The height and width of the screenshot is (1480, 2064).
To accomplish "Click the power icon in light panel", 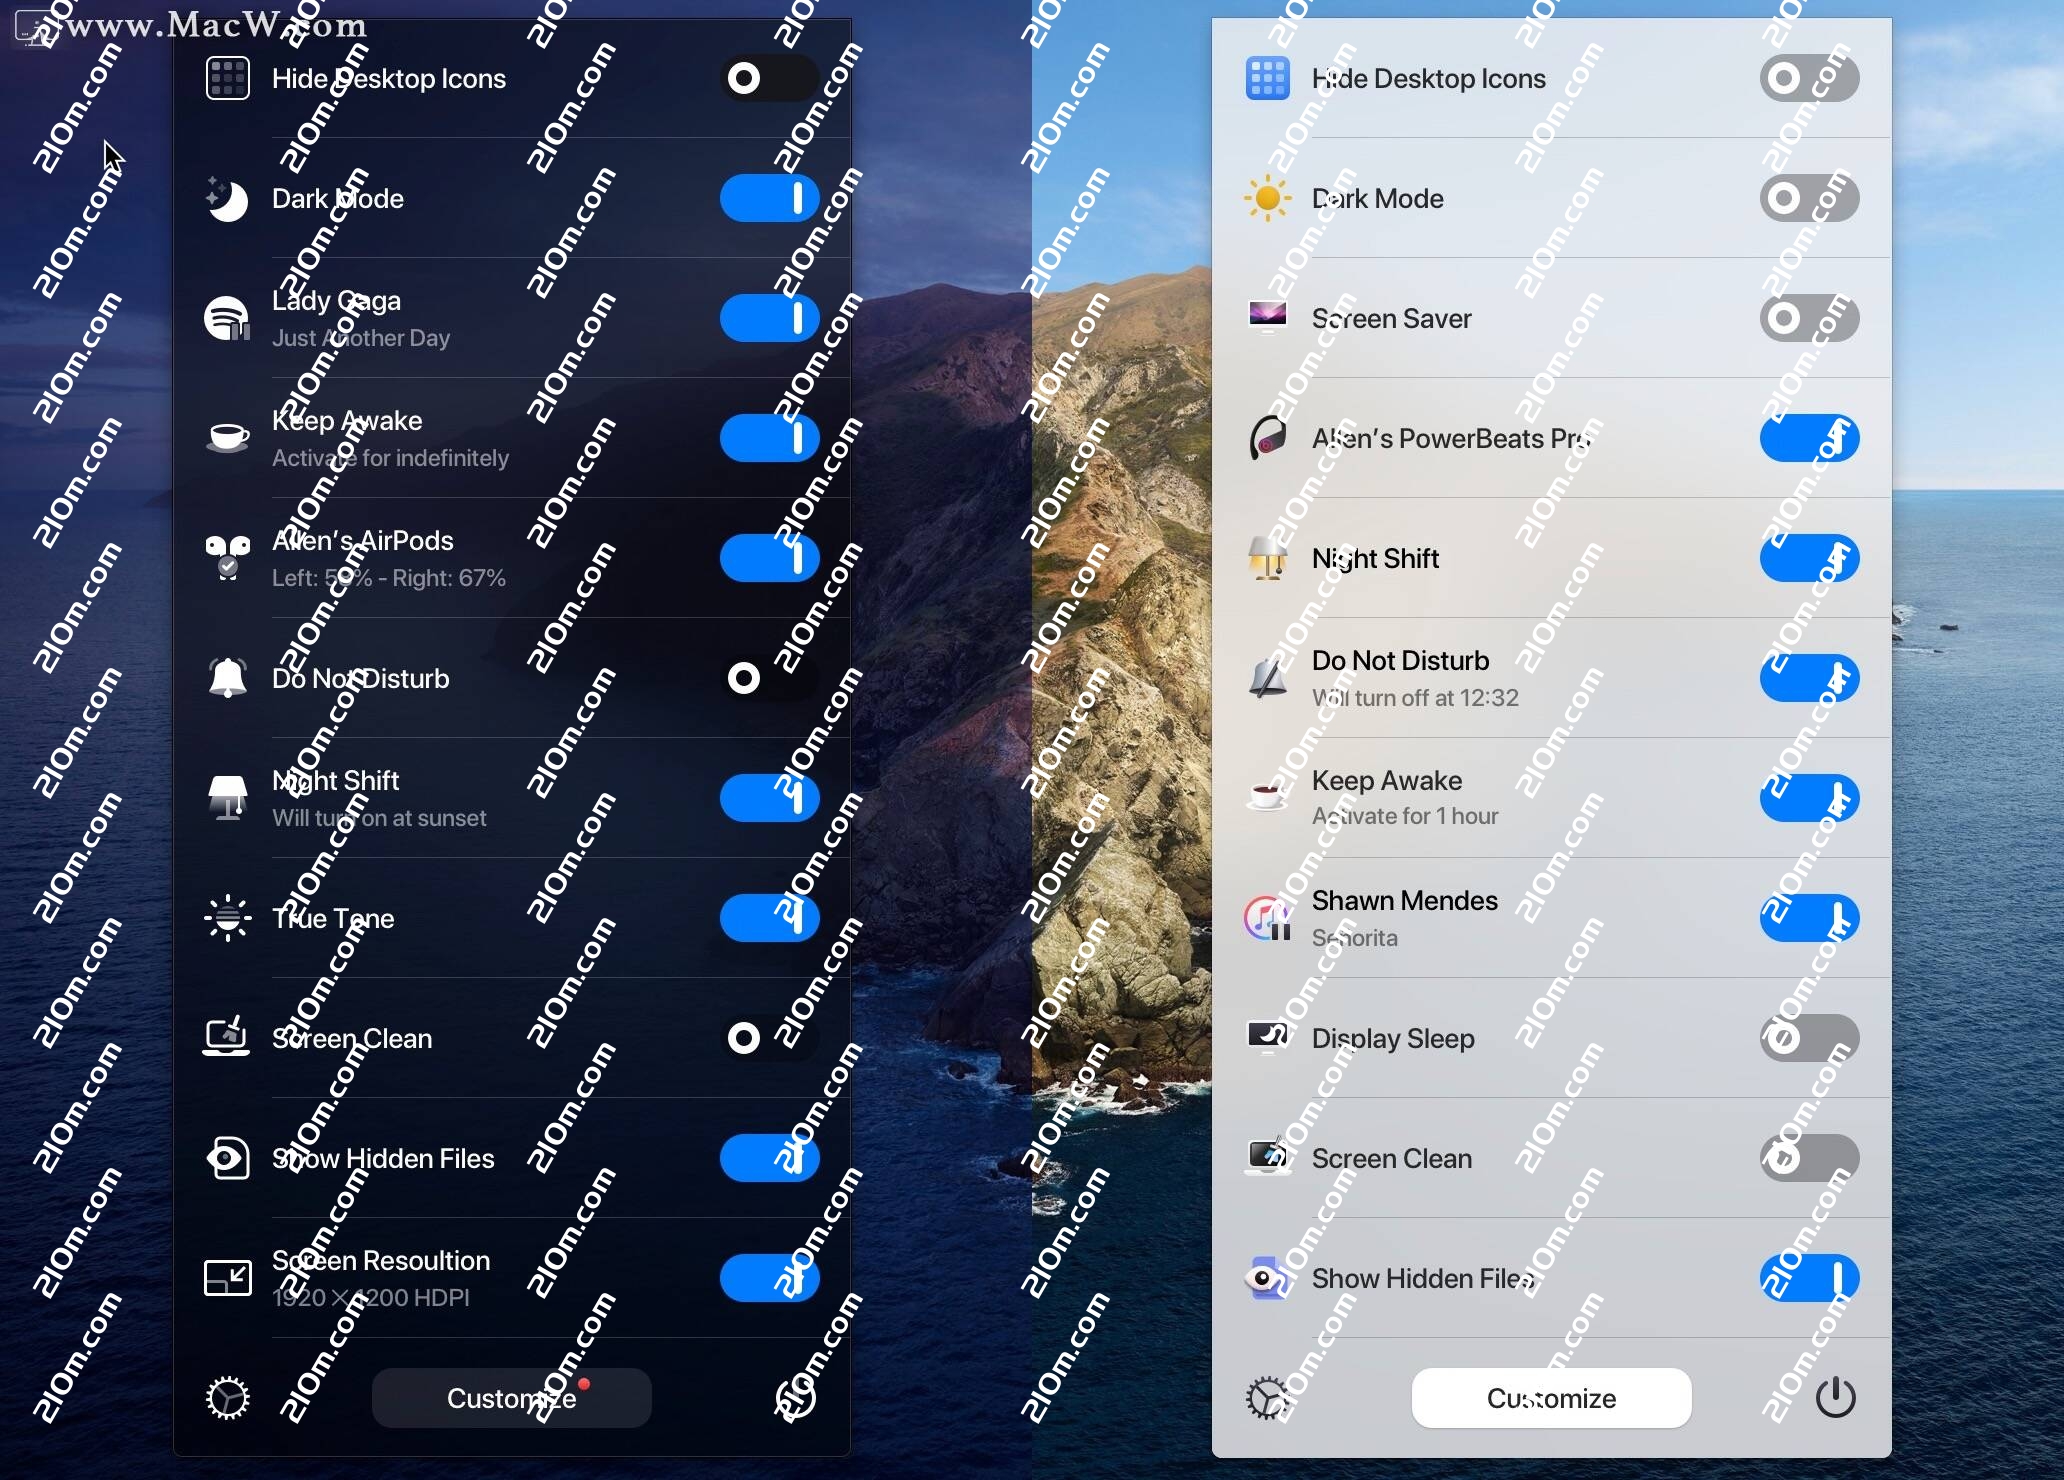I will 1835,1398.
